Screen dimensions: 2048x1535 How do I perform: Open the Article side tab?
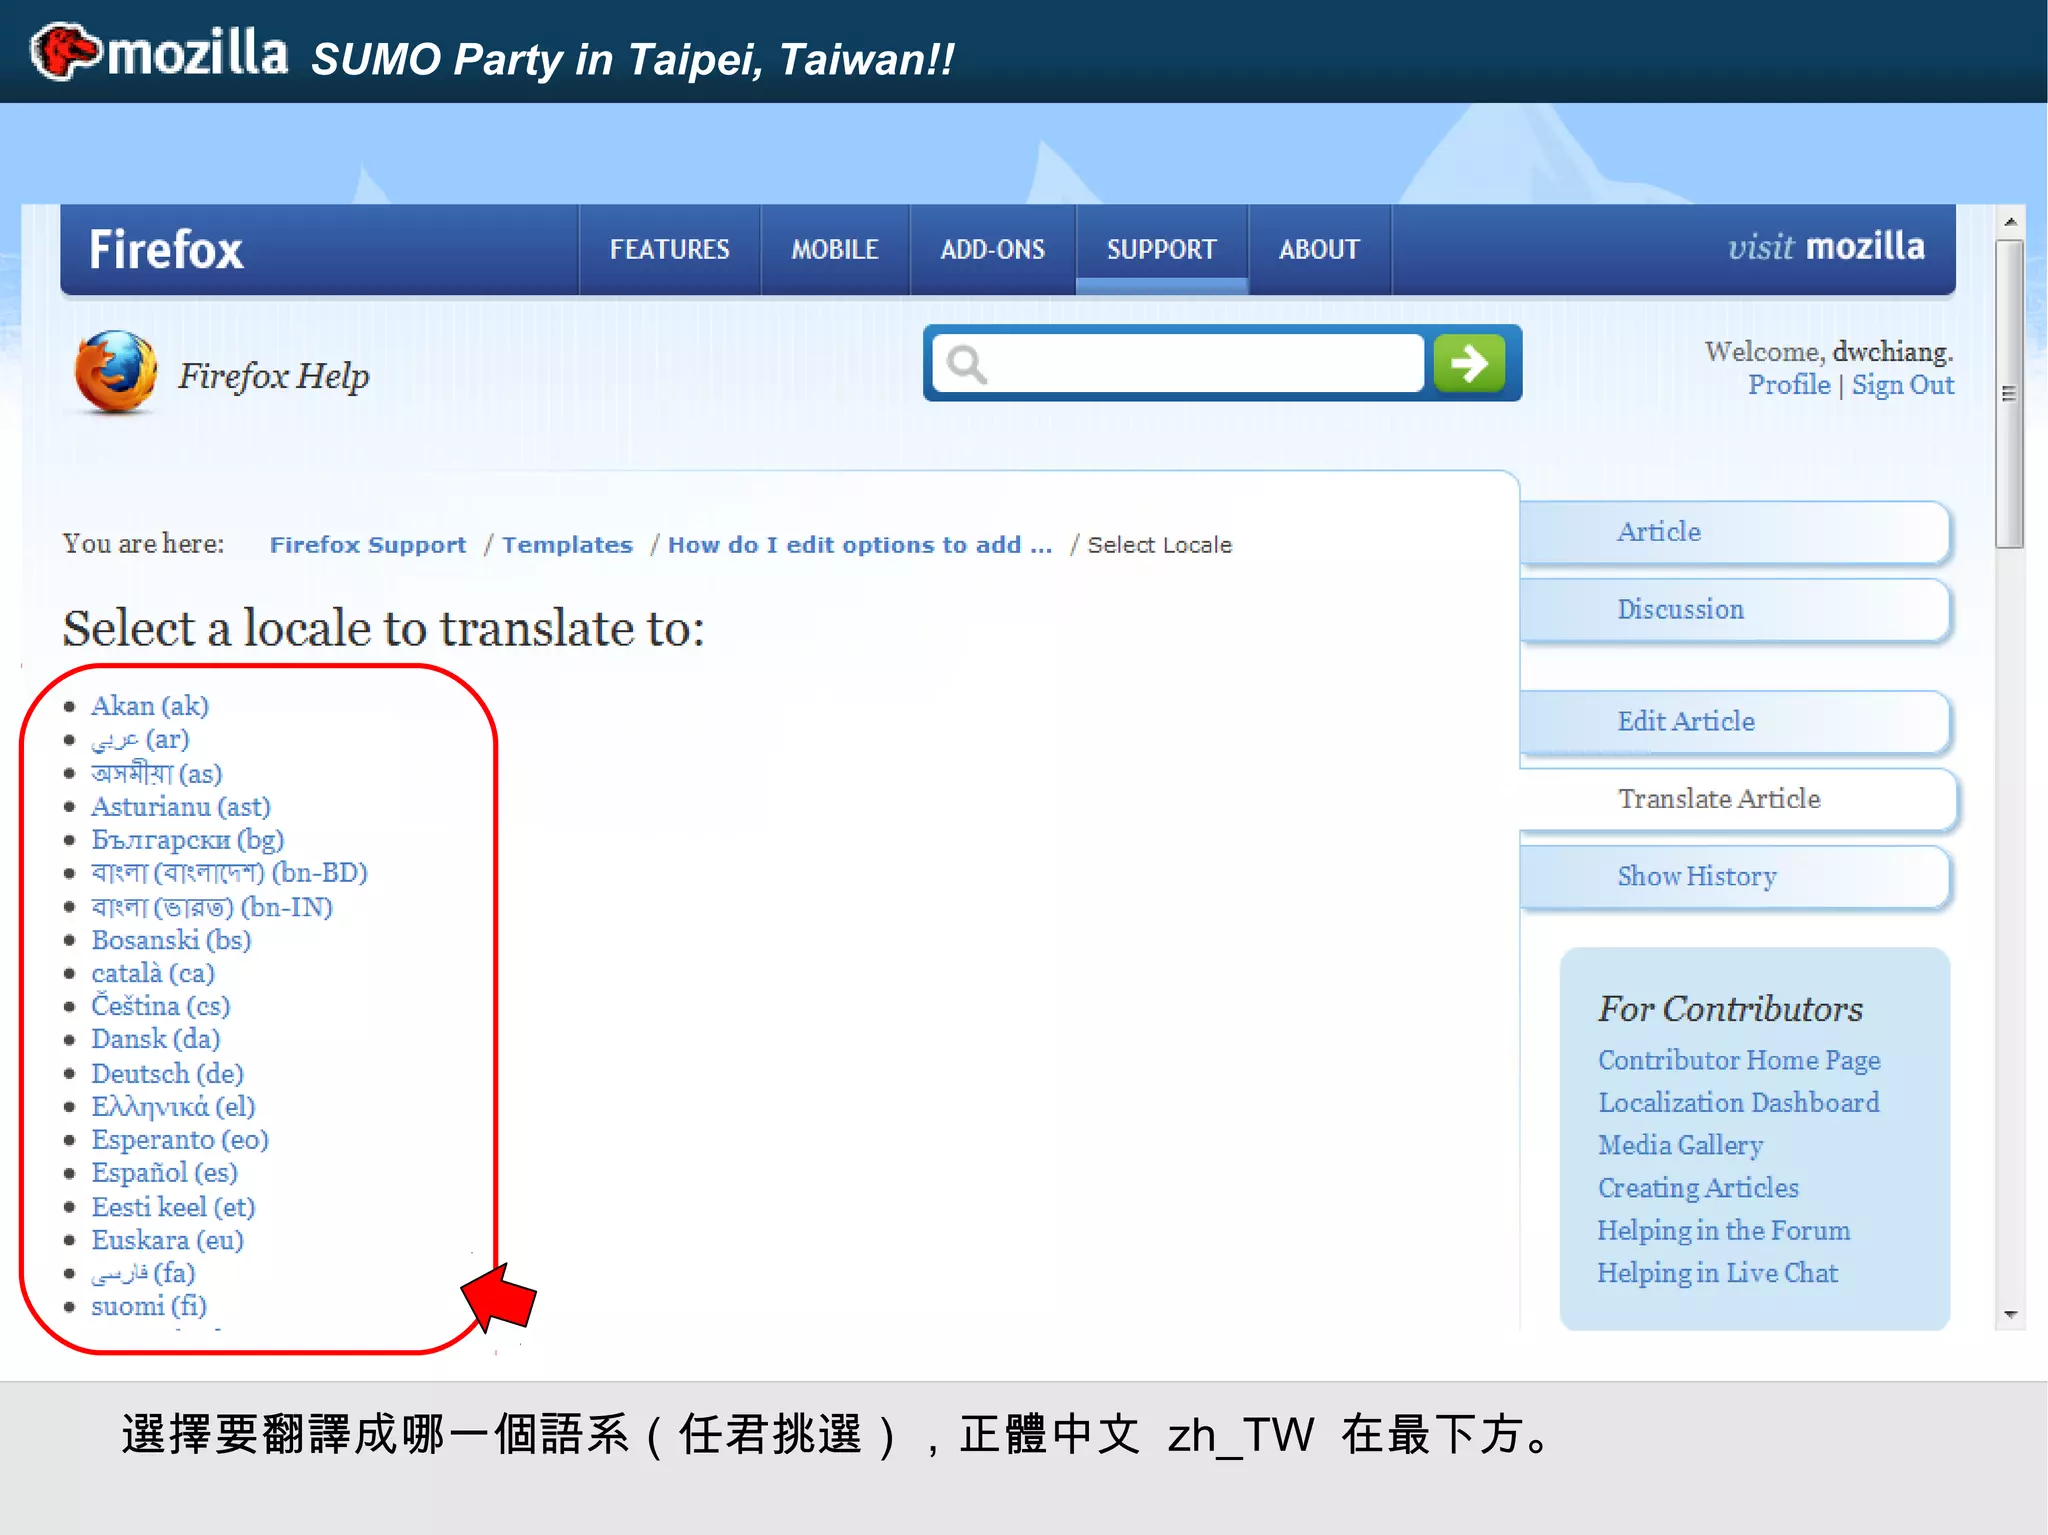pos(1735,532)
